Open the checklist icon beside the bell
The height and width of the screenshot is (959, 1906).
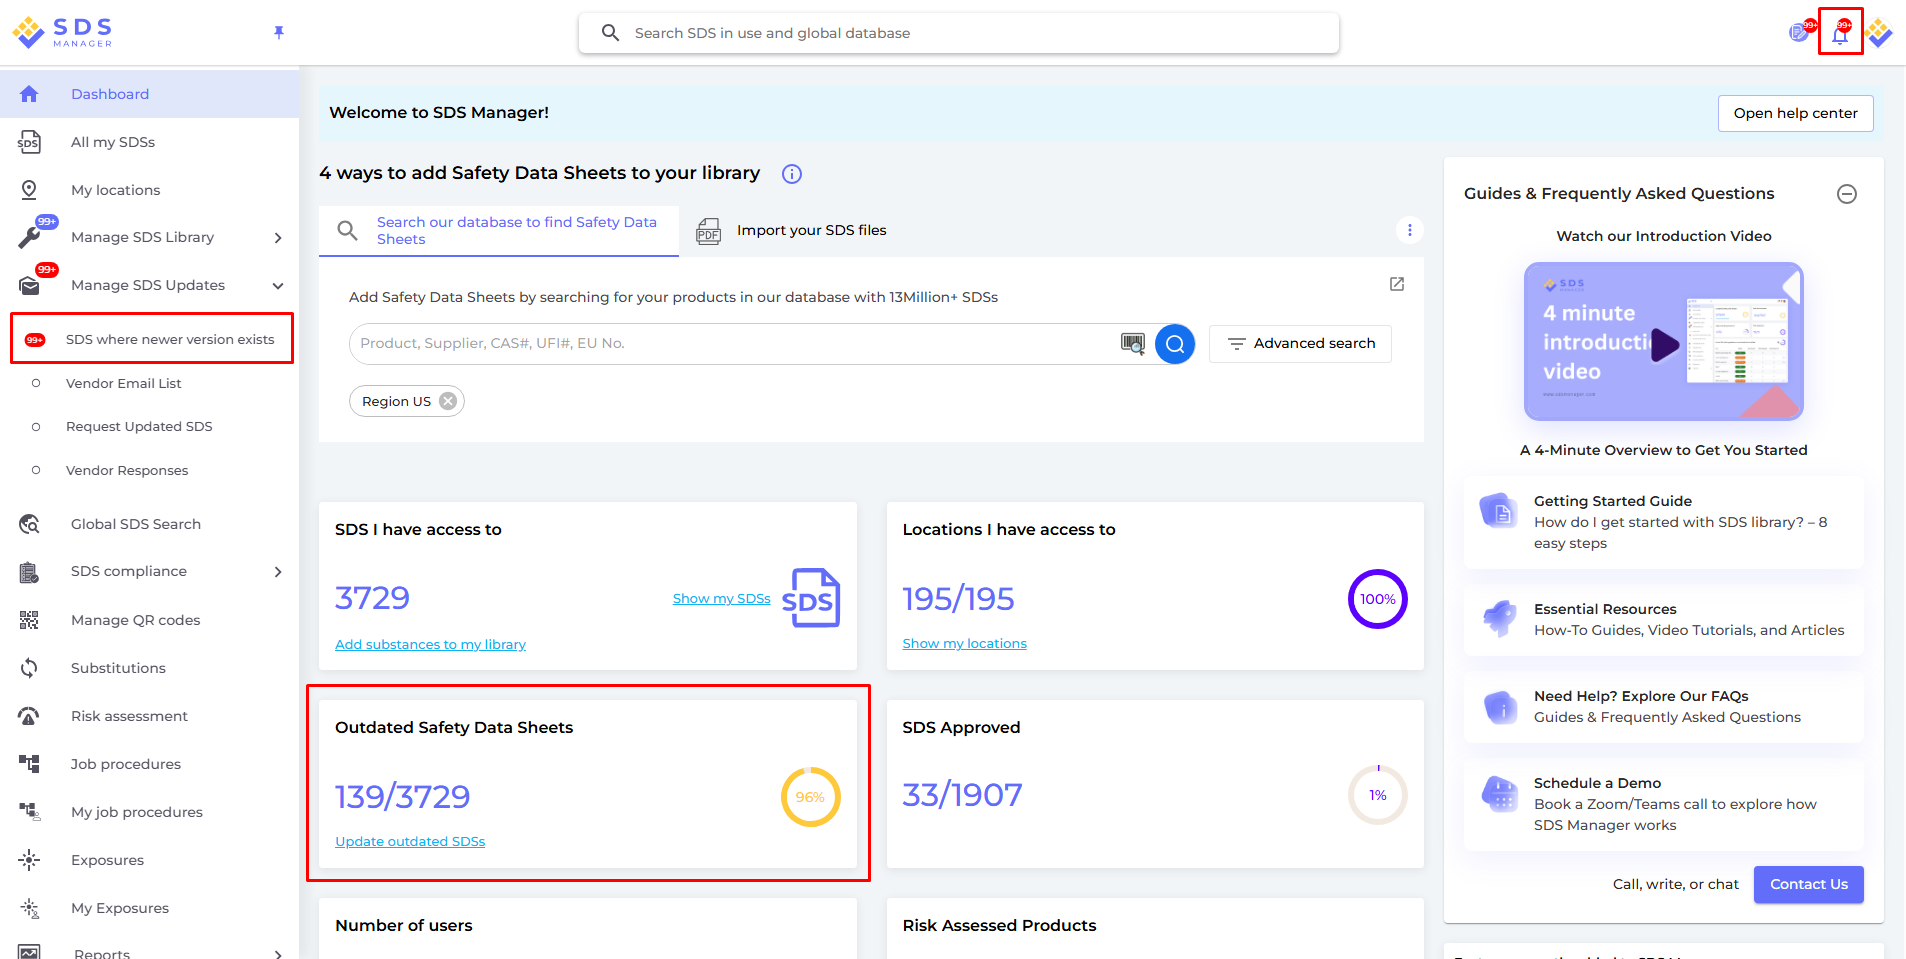point(1801,33)
